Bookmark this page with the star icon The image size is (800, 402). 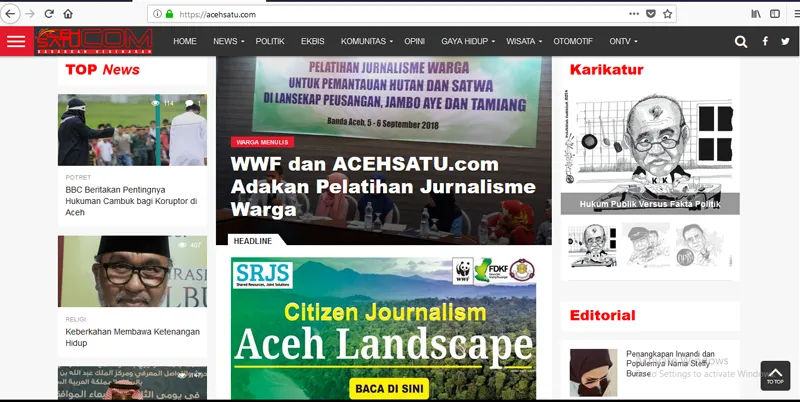pyautogui.click(x=667, y=14)
